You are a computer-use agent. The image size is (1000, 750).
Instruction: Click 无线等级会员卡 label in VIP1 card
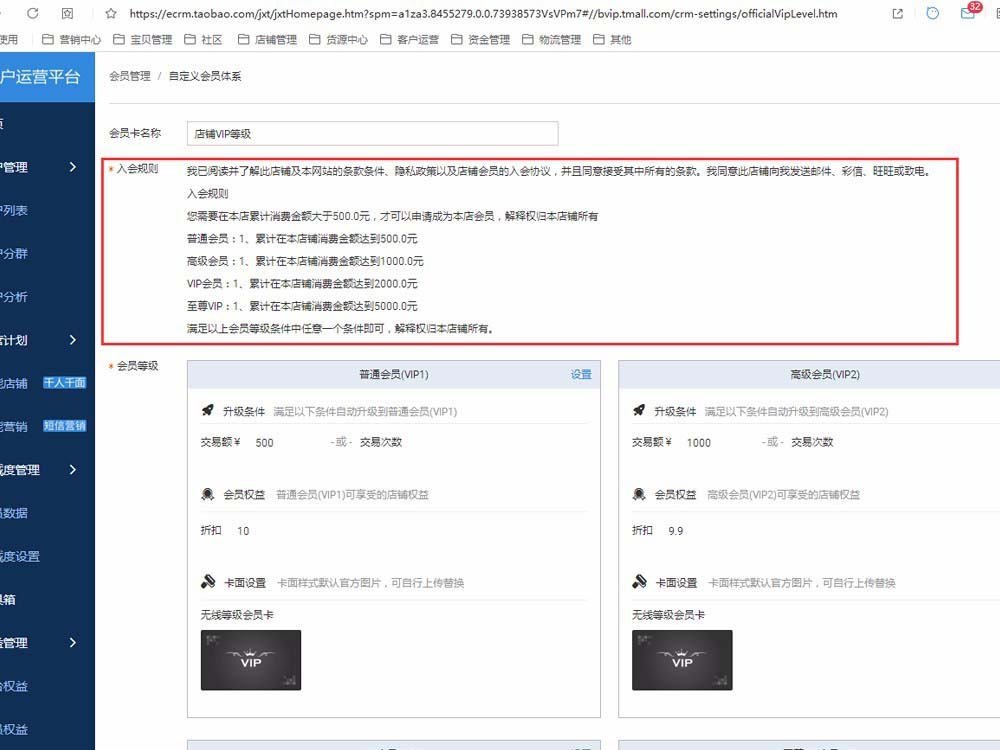tap(237, 615)
